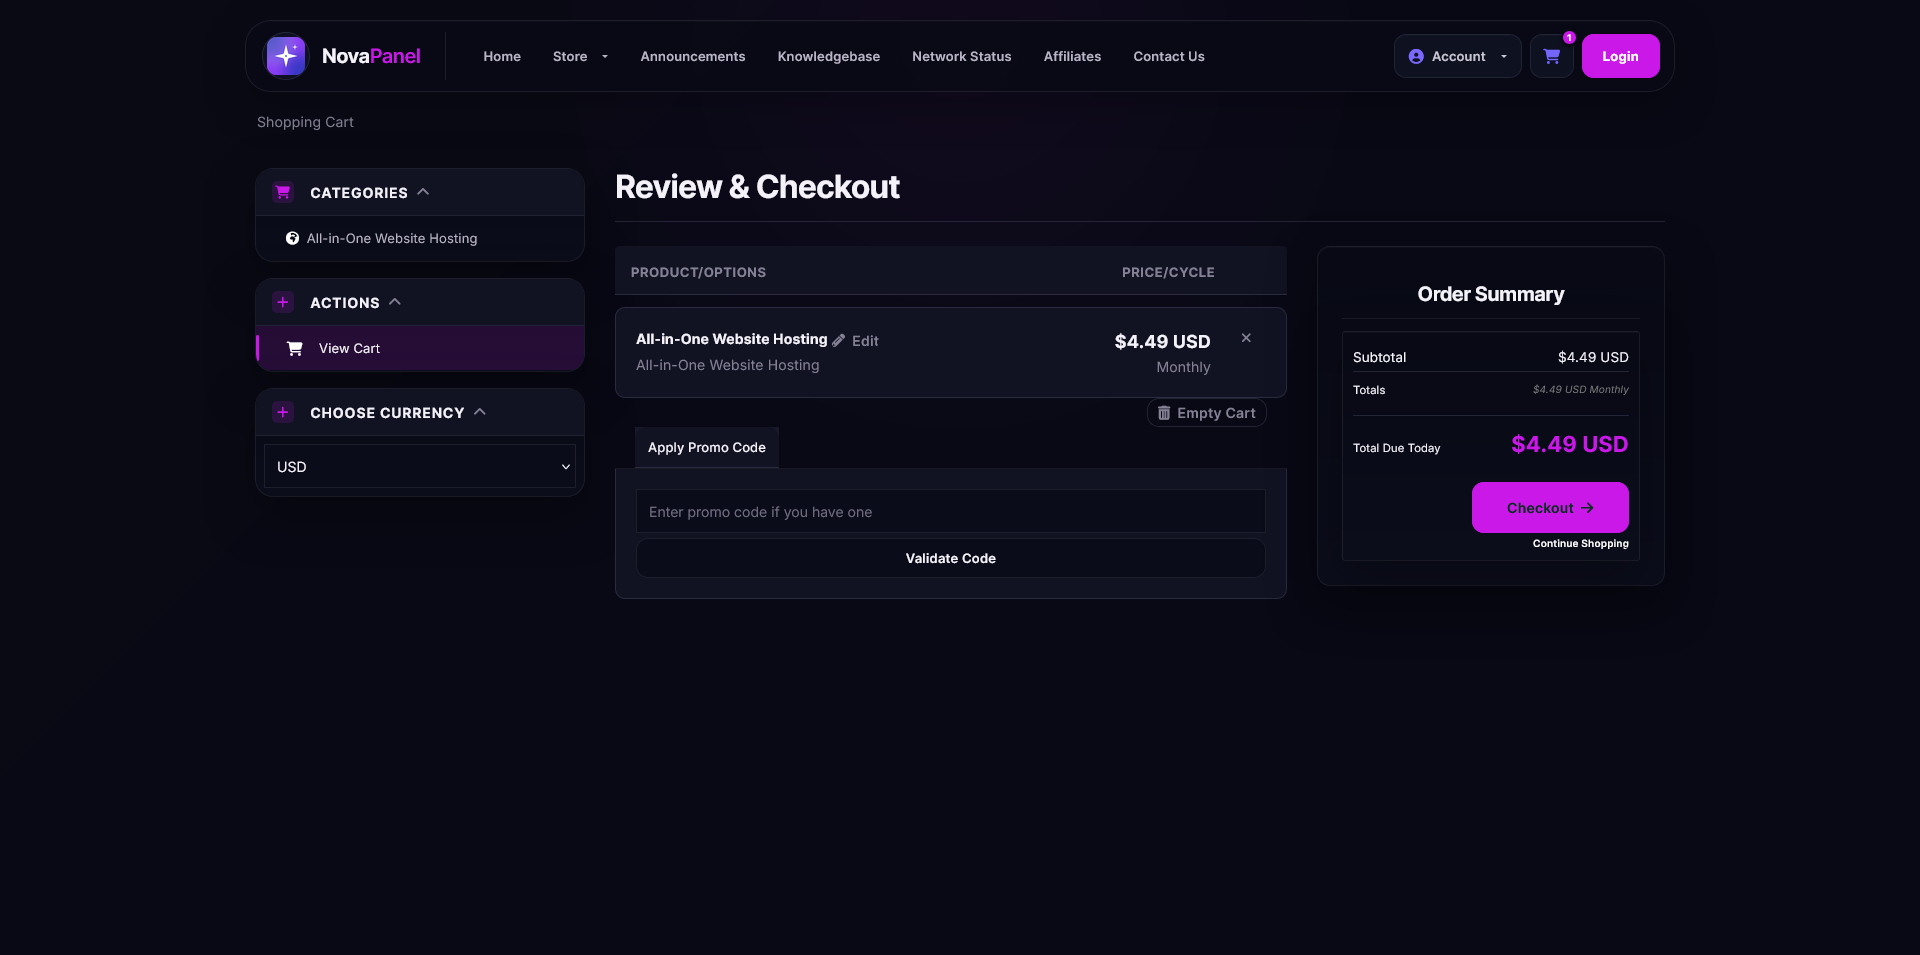
Task: Open the USD currency dropdown
Action: [x=420, y=466]
